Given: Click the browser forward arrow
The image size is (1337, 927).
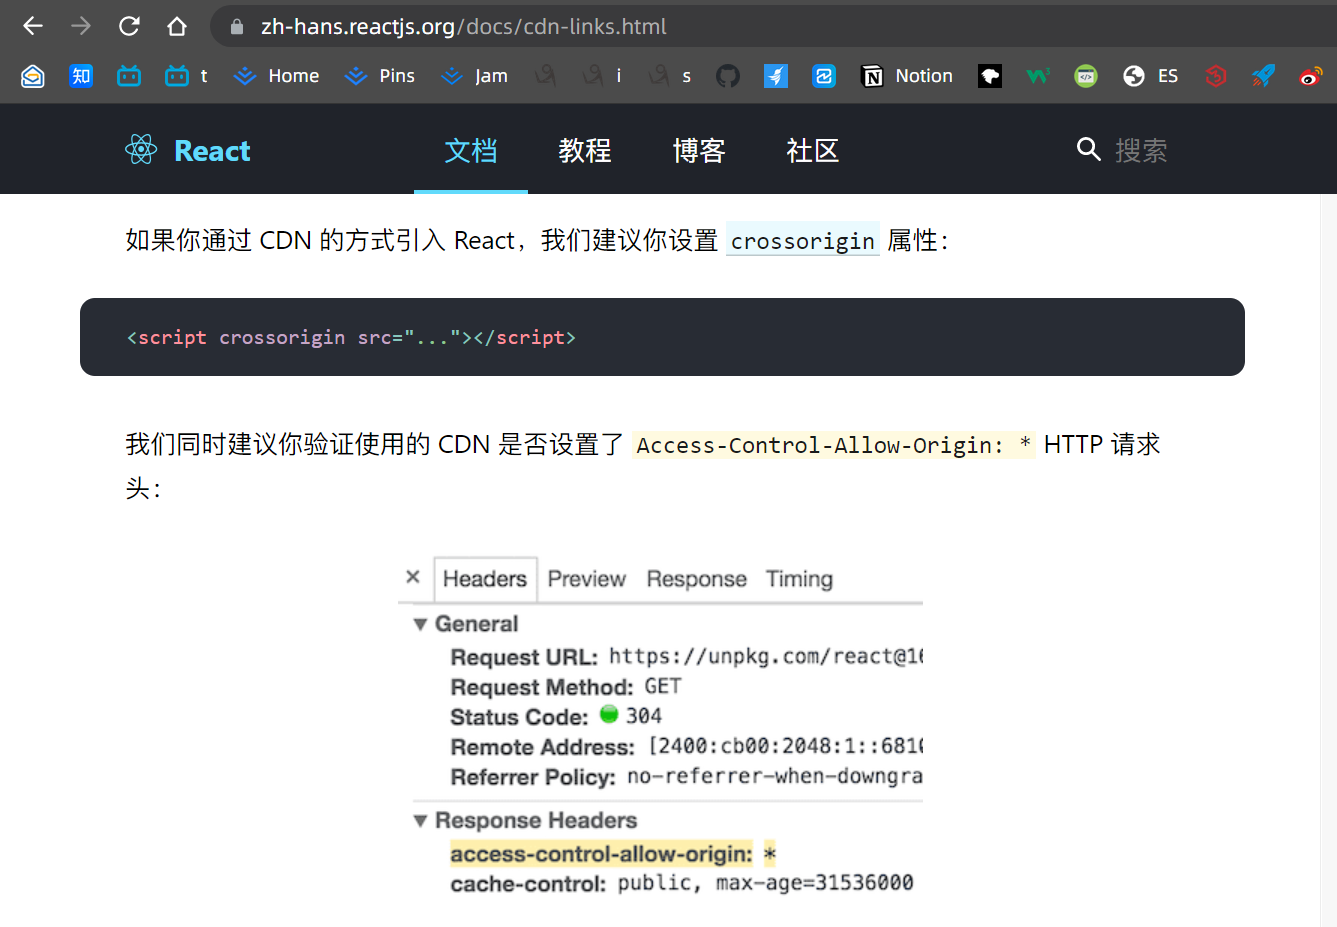Looking at the screenshot, I should [x=81, y=26].
